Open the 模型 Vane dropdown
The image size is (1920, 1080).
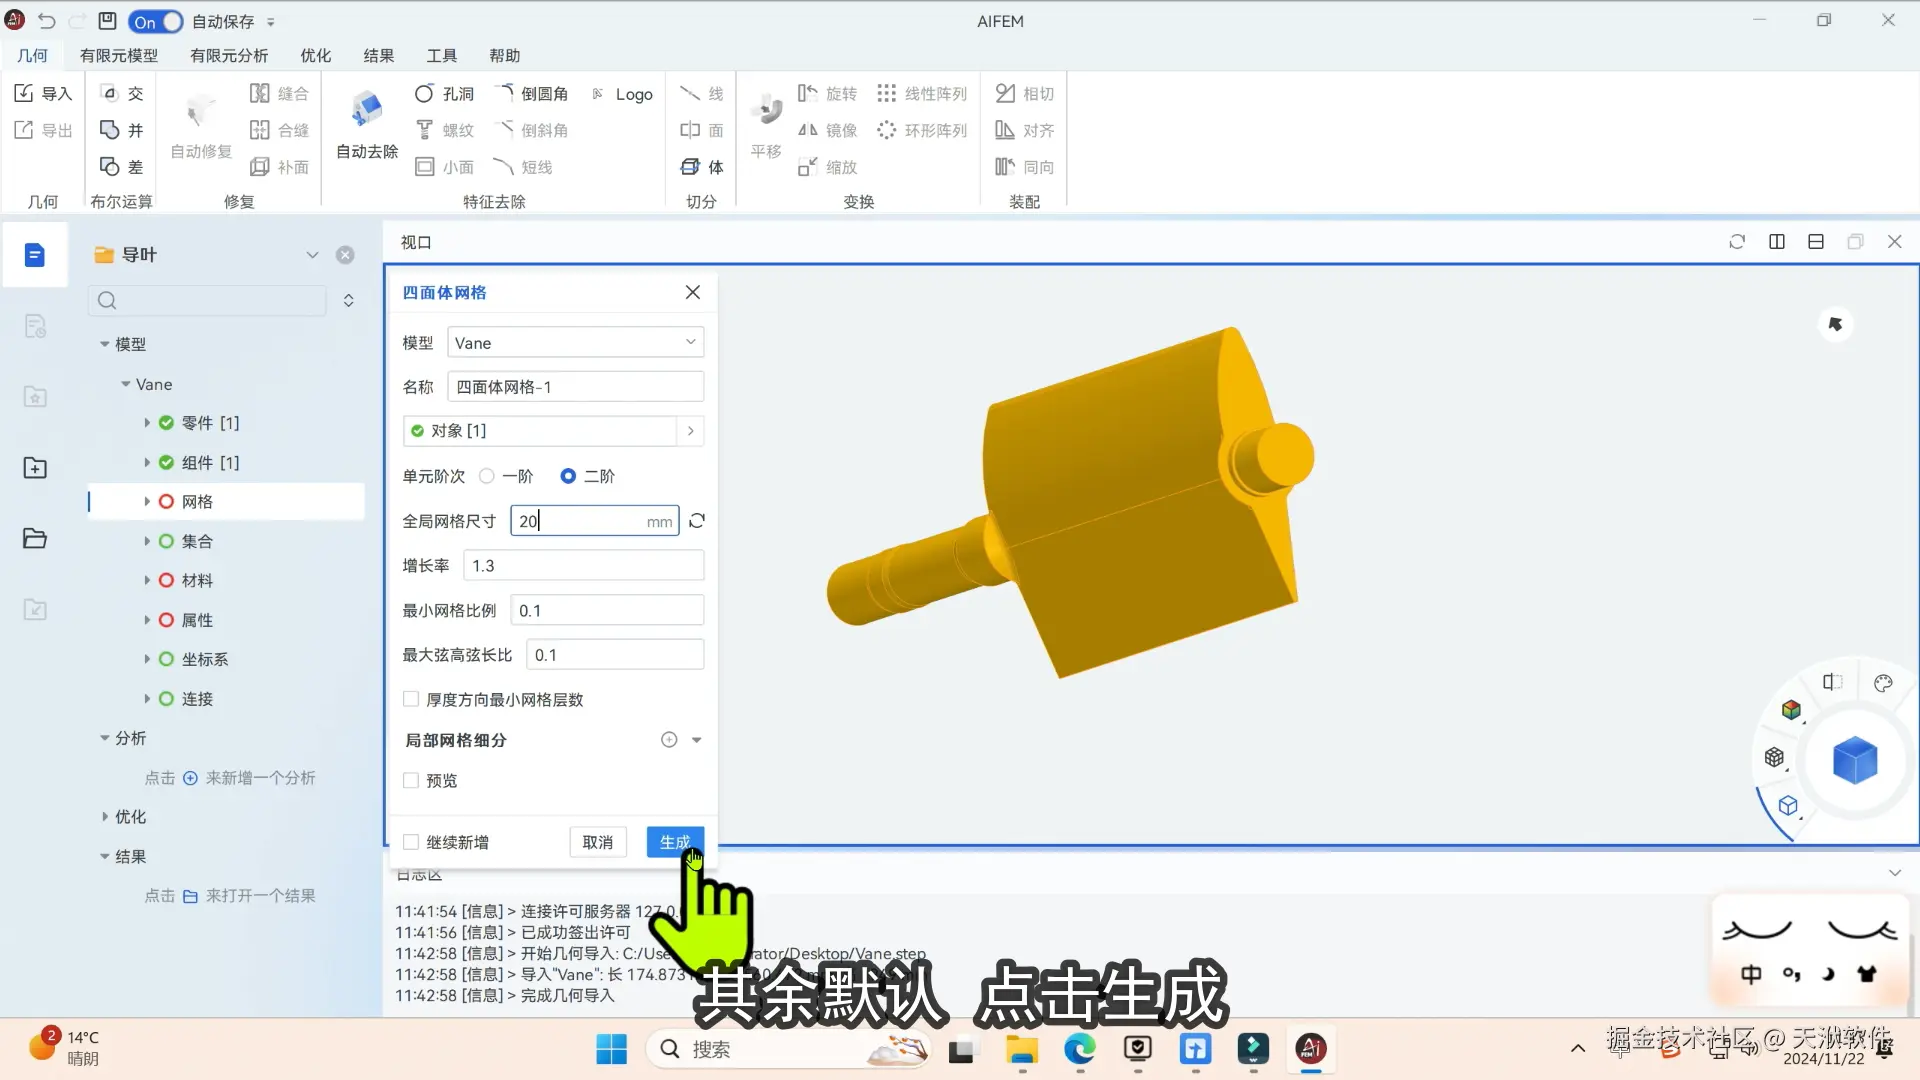point(575,343)
